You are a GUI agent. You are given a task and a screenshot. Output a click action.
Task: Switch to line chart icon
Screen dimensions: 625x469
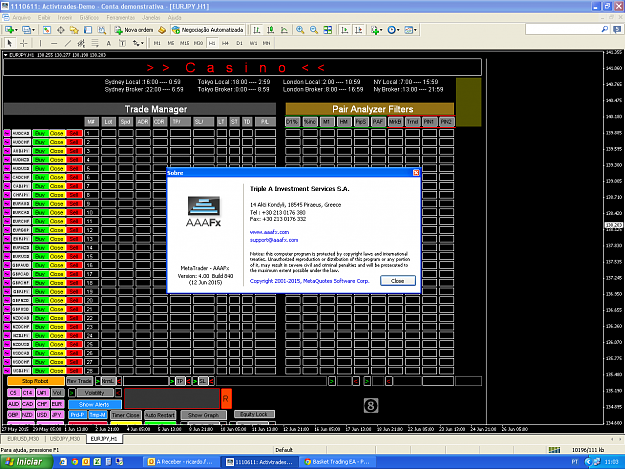pos(284,30)
